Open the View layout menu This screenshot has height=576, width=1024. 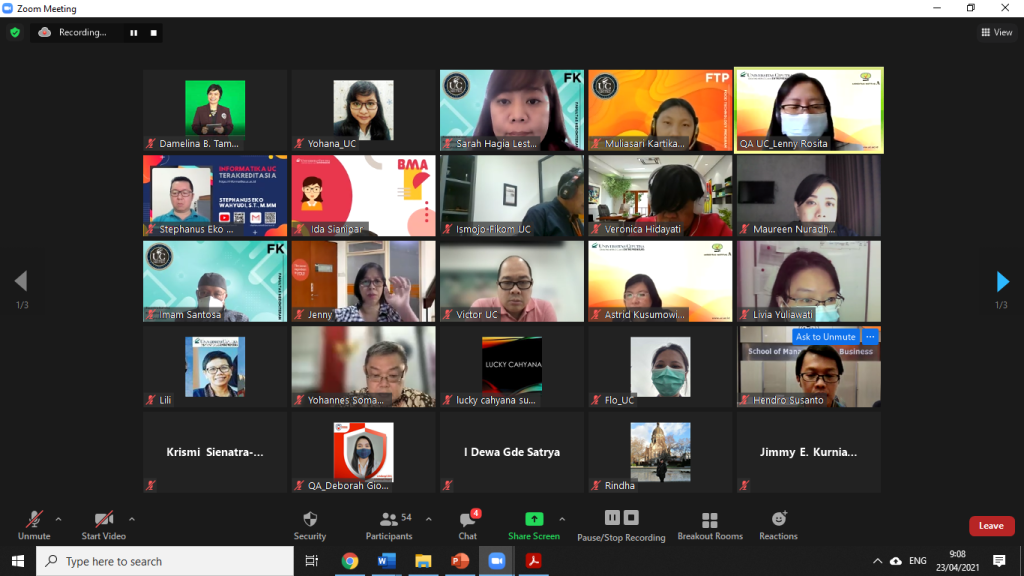[997, 32]
